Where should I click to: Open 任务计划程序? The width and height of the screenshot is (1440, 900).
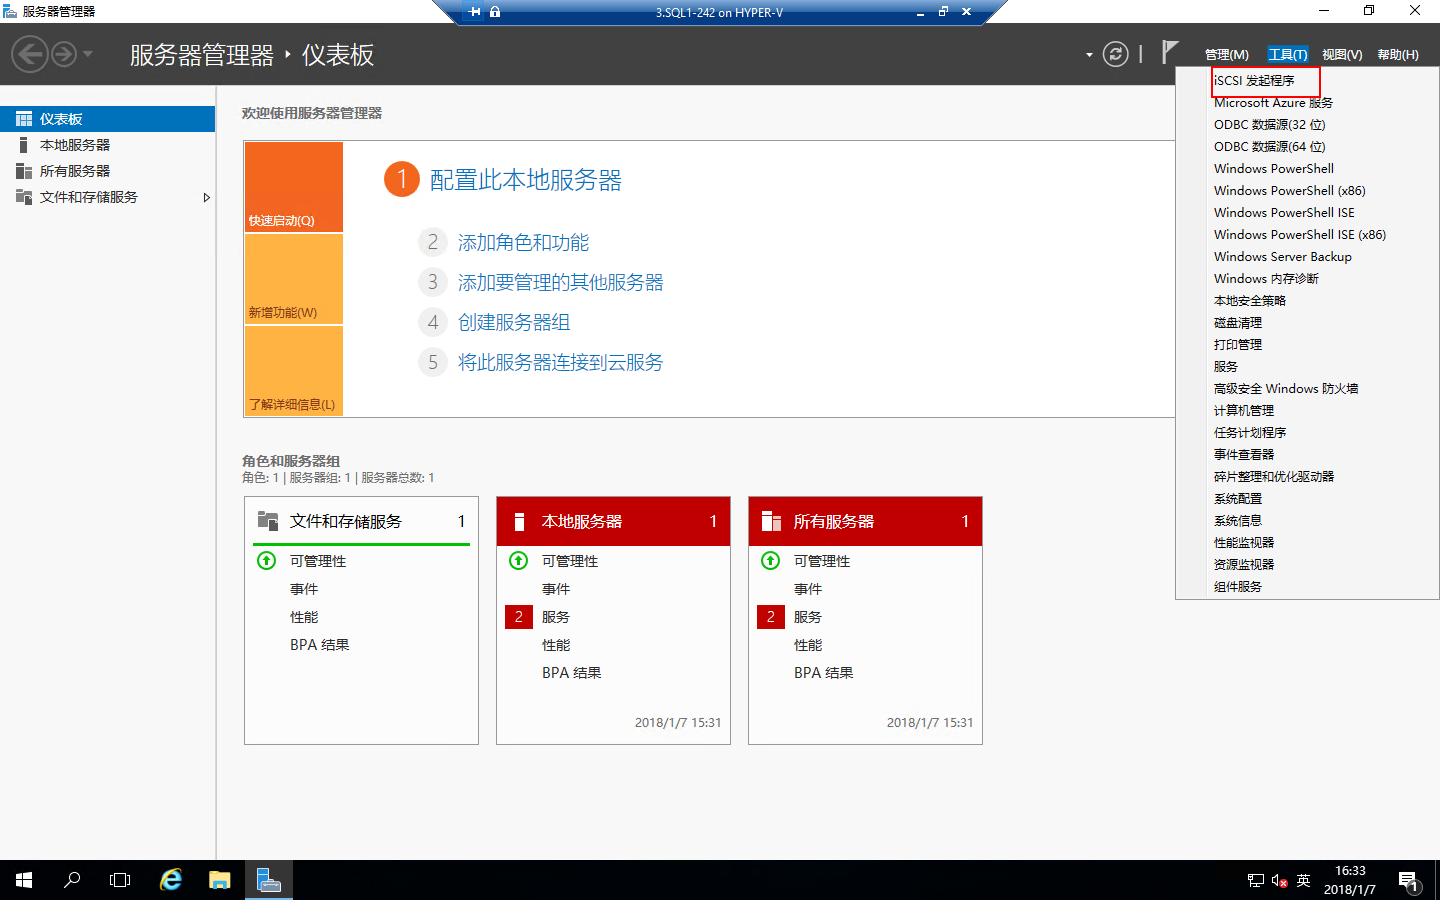(1250, 433)
